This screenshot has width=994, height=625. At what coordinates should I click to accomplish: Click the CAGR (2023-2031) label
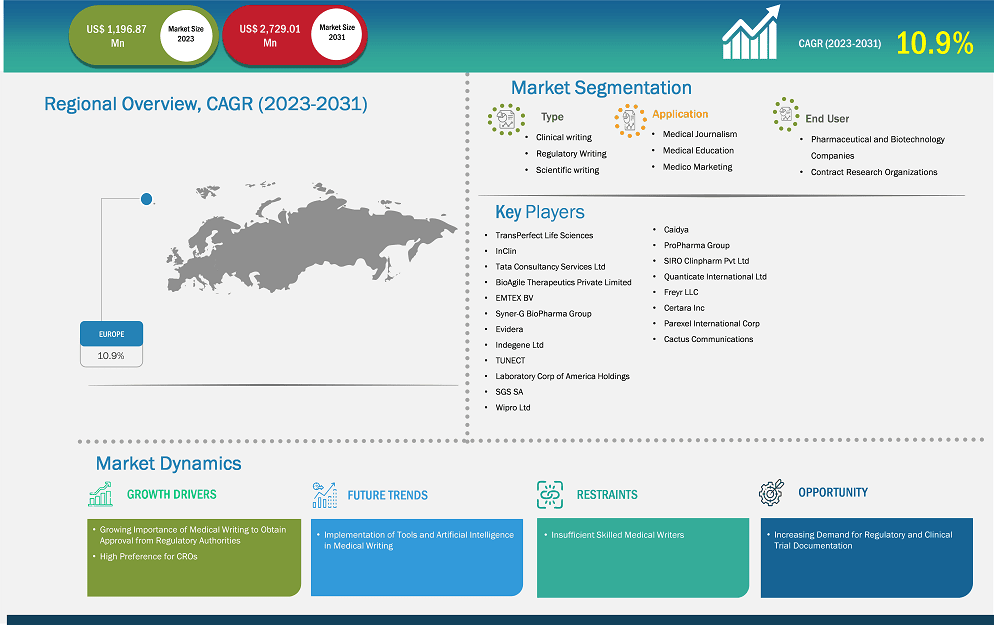839,44
